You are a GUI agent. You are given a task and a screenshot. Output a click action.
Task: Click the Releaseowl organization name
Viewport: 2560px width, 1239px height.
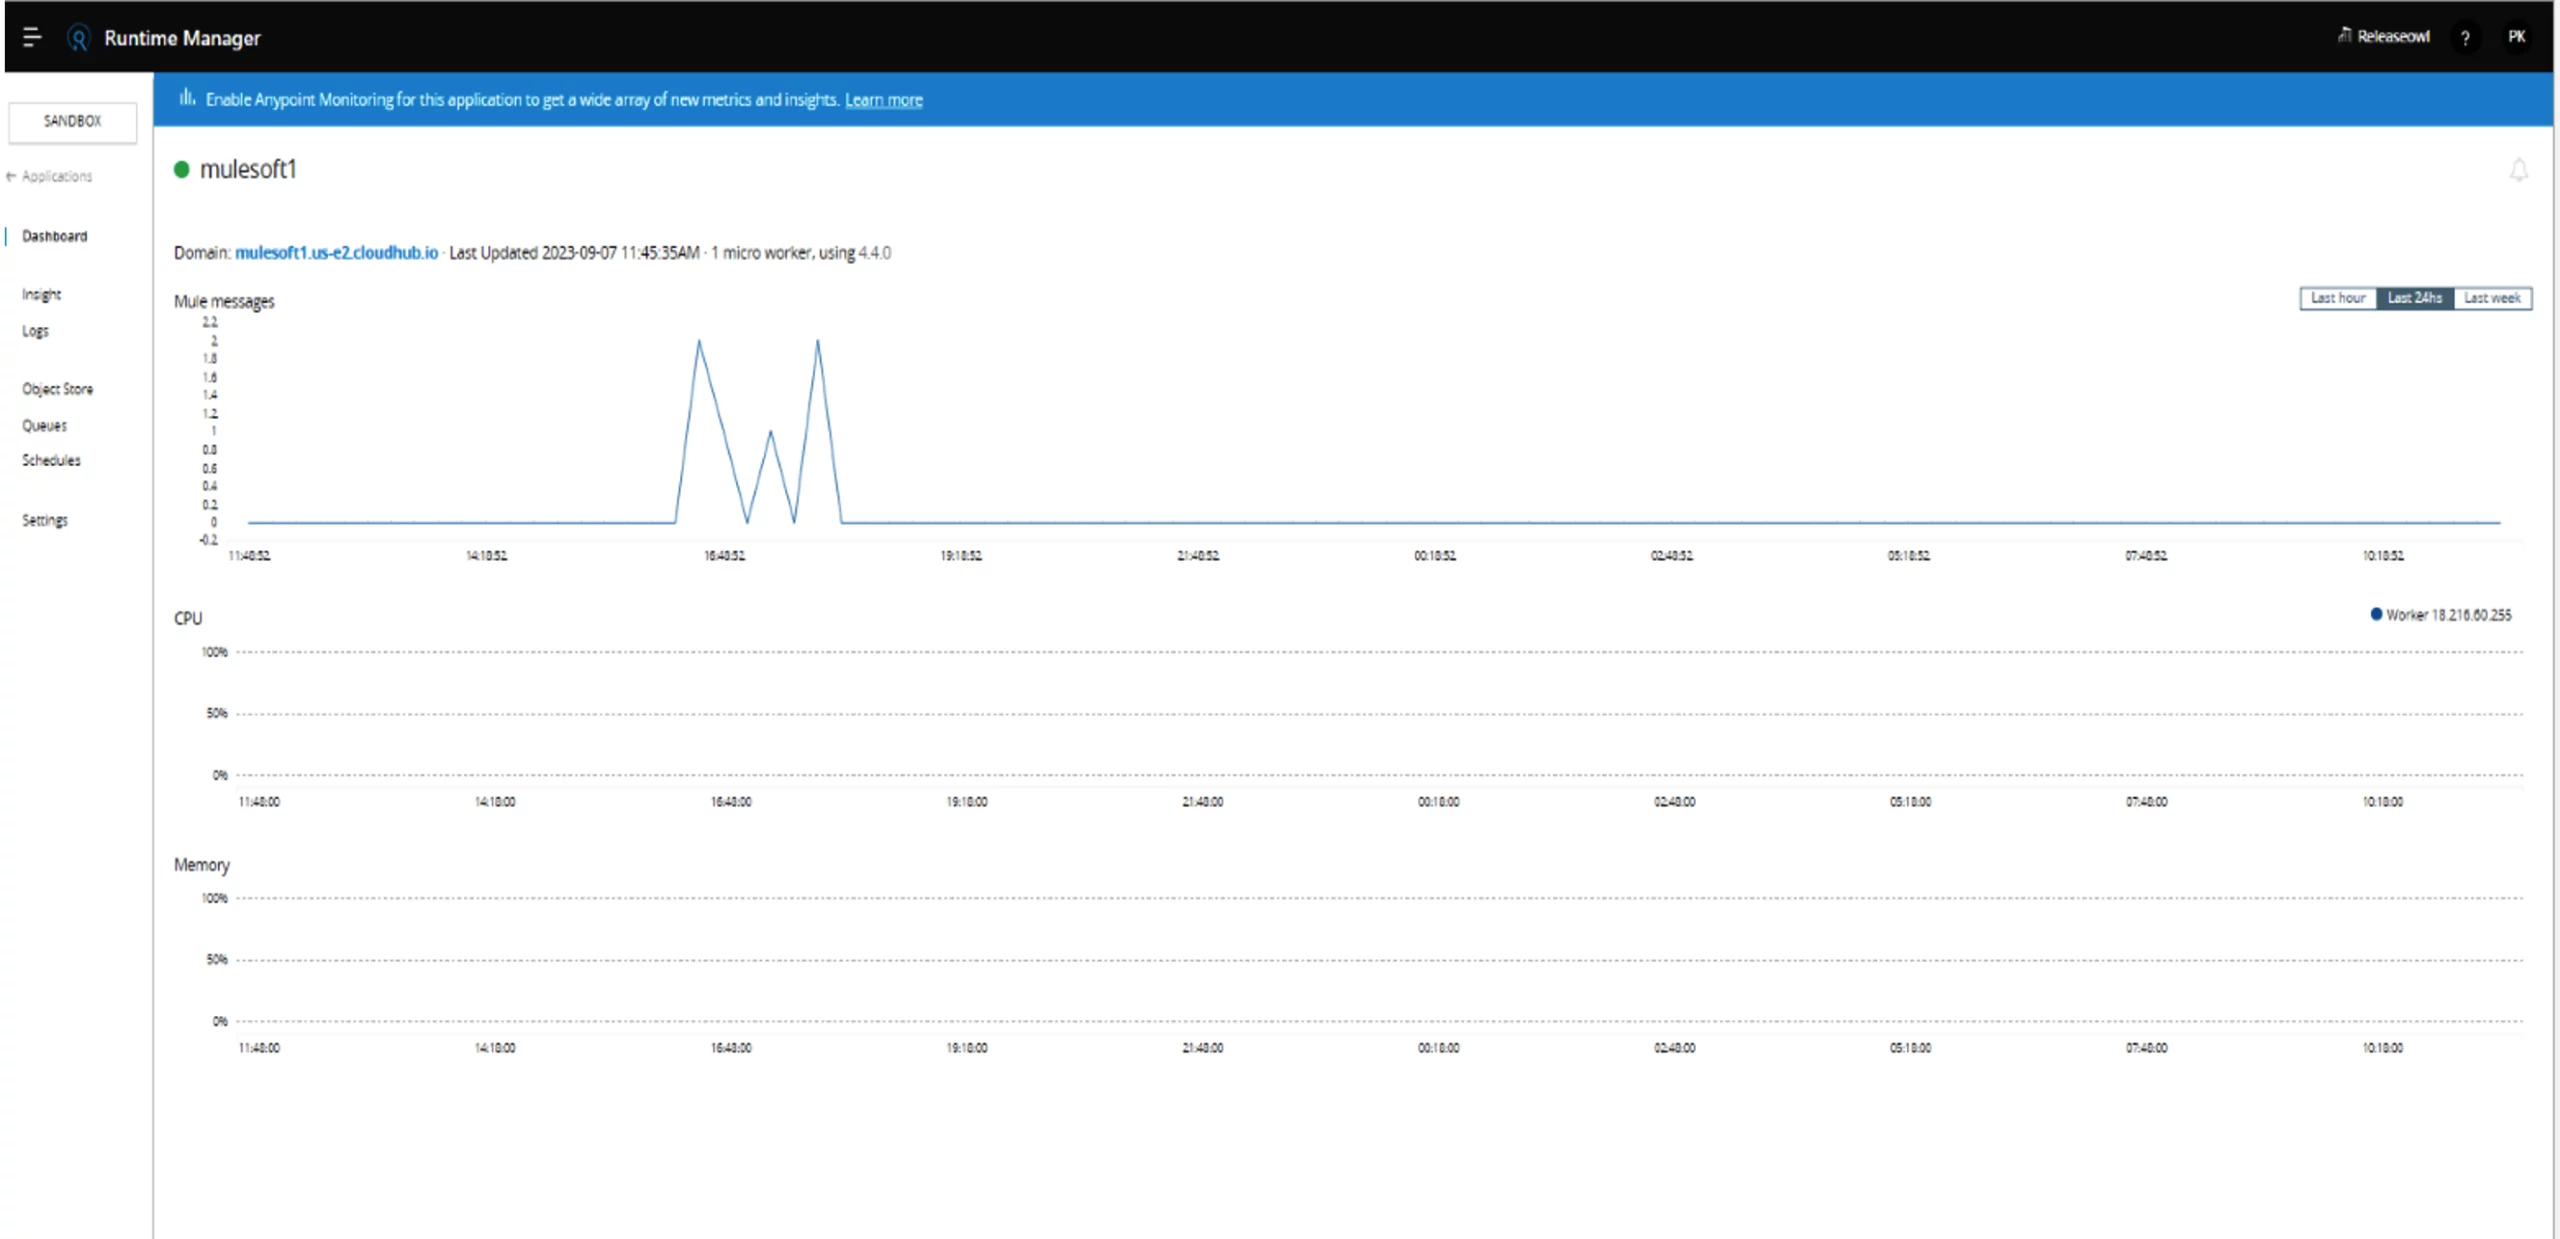pyautogui.click(x=2393, y=37)
